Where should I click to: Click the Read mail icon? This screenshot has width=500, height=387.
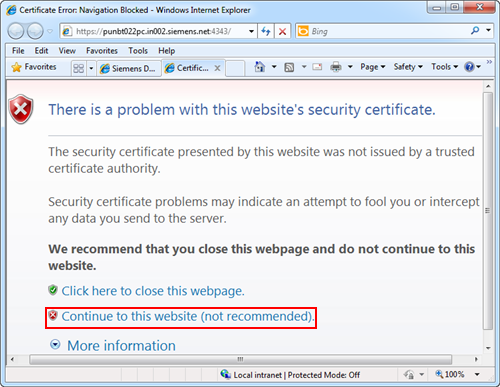click(x=317, y=67)
